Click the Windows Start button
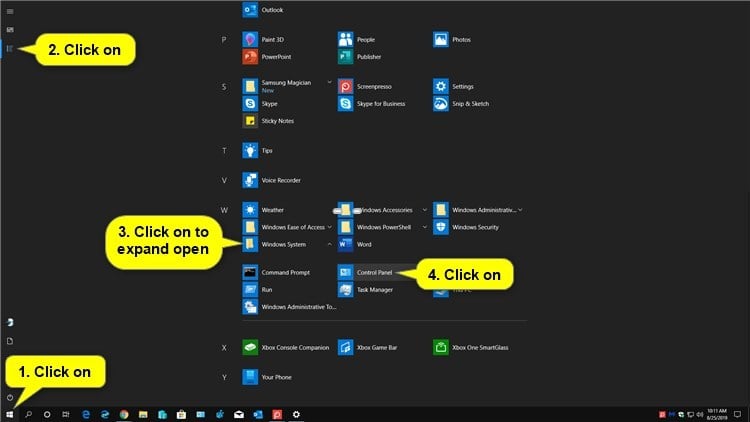750x422 pixels. (x=10, y=414)
